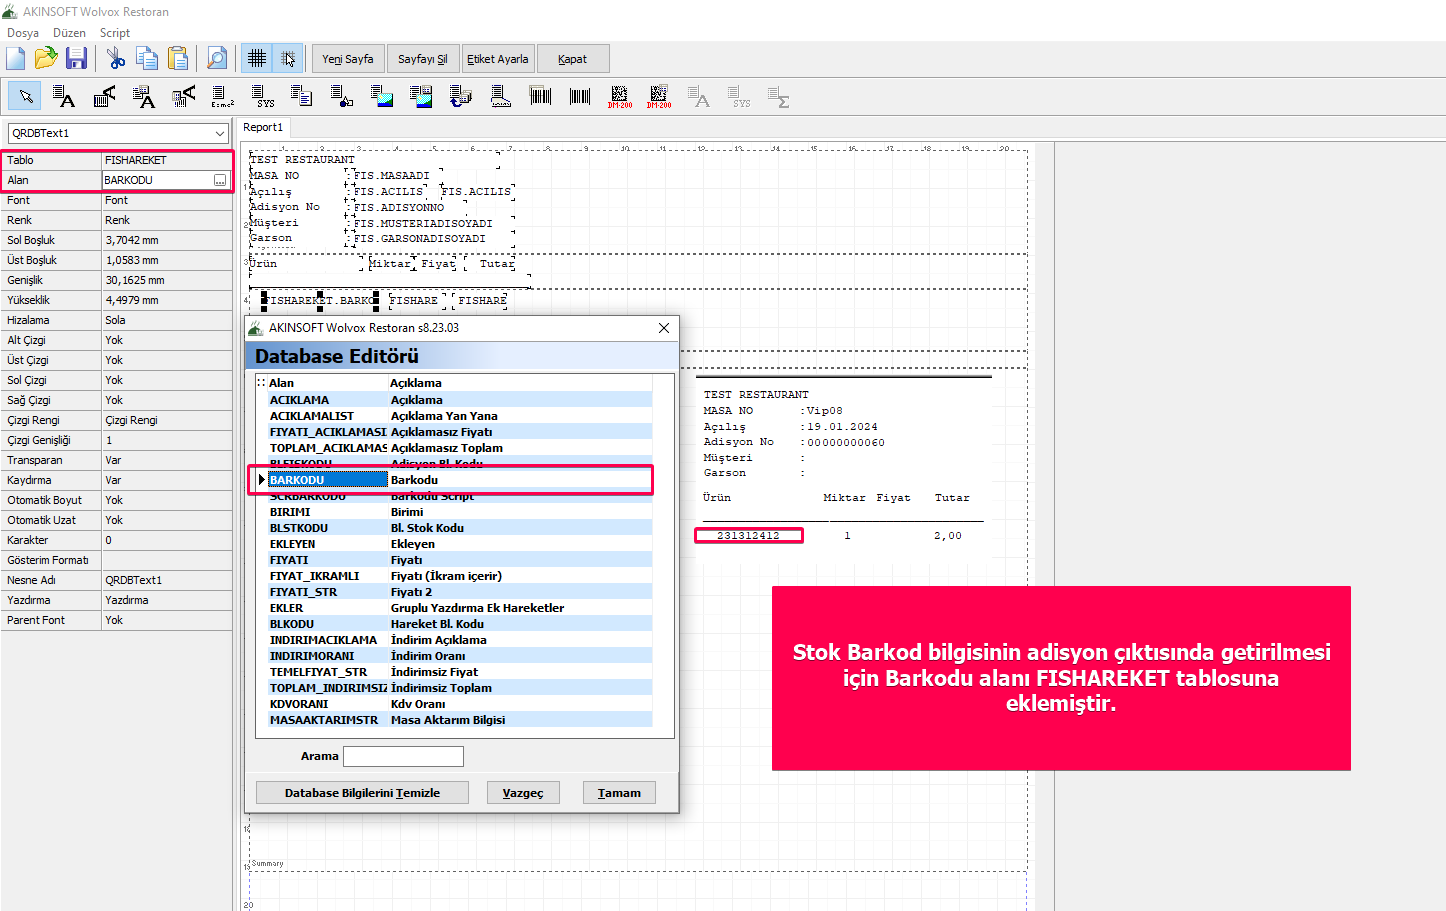Select the memo text tool
This screenshot has height=911, width=1446.
pos(301,97)
